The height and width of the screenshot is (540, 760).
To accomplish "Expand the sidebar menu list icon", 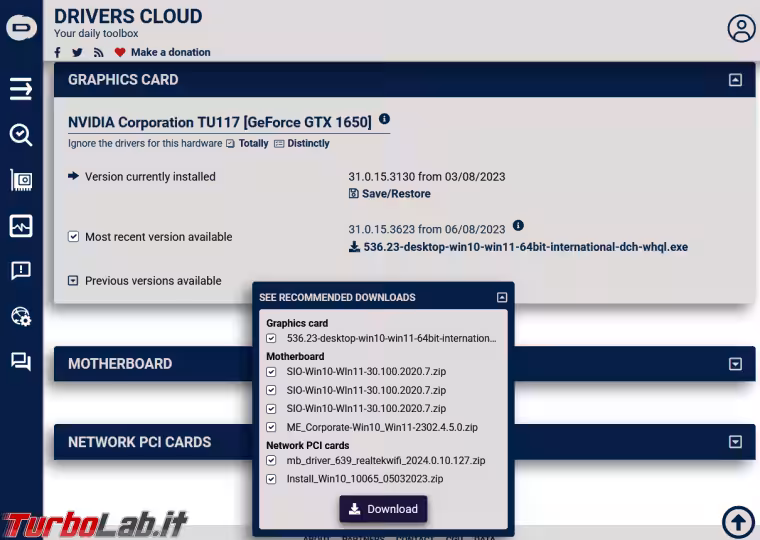I will click(21, 89).
